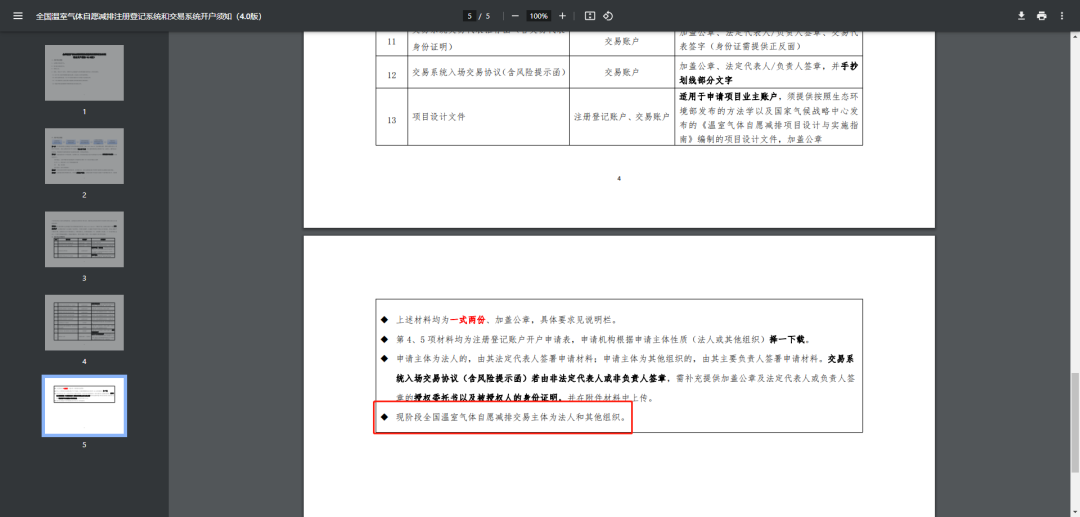Click the zoom out minus icon

pos(515,16)
